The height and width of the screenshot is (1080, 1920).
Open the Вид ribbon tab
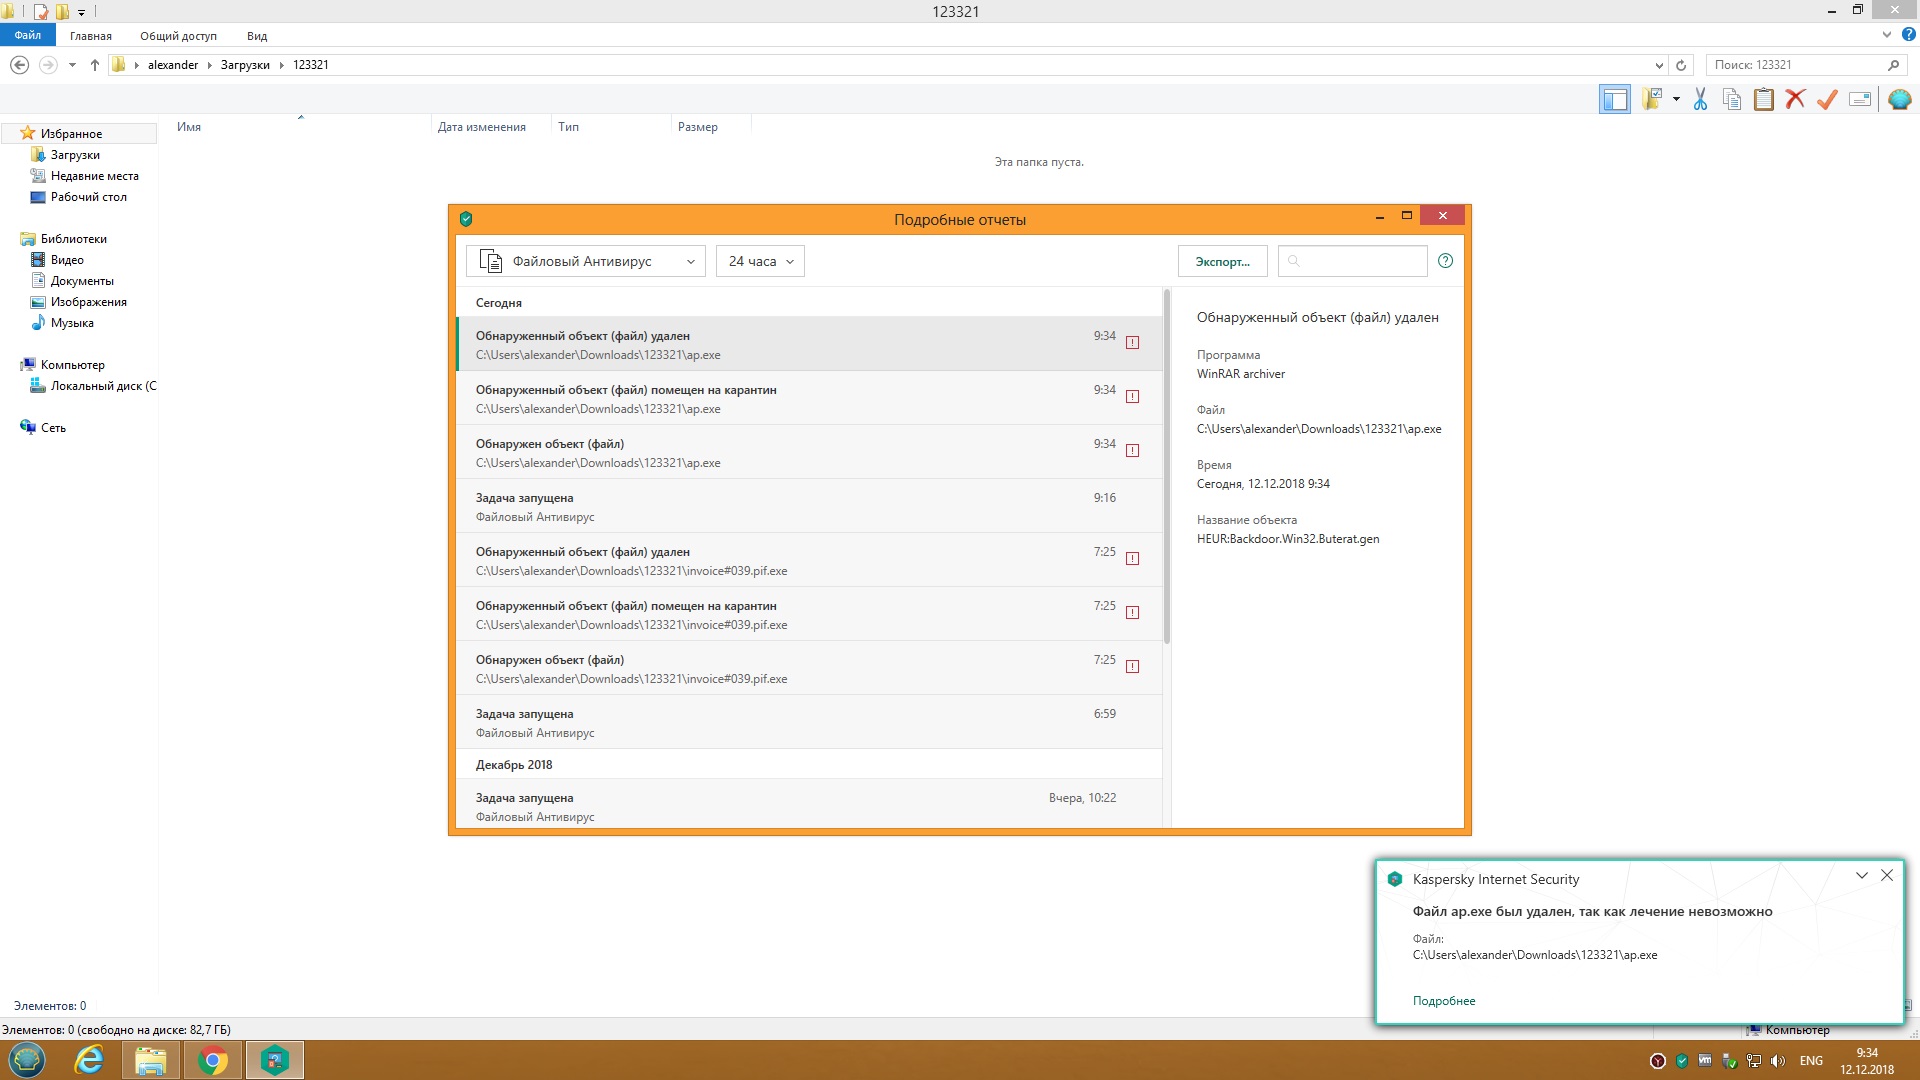tap(257, 36)
